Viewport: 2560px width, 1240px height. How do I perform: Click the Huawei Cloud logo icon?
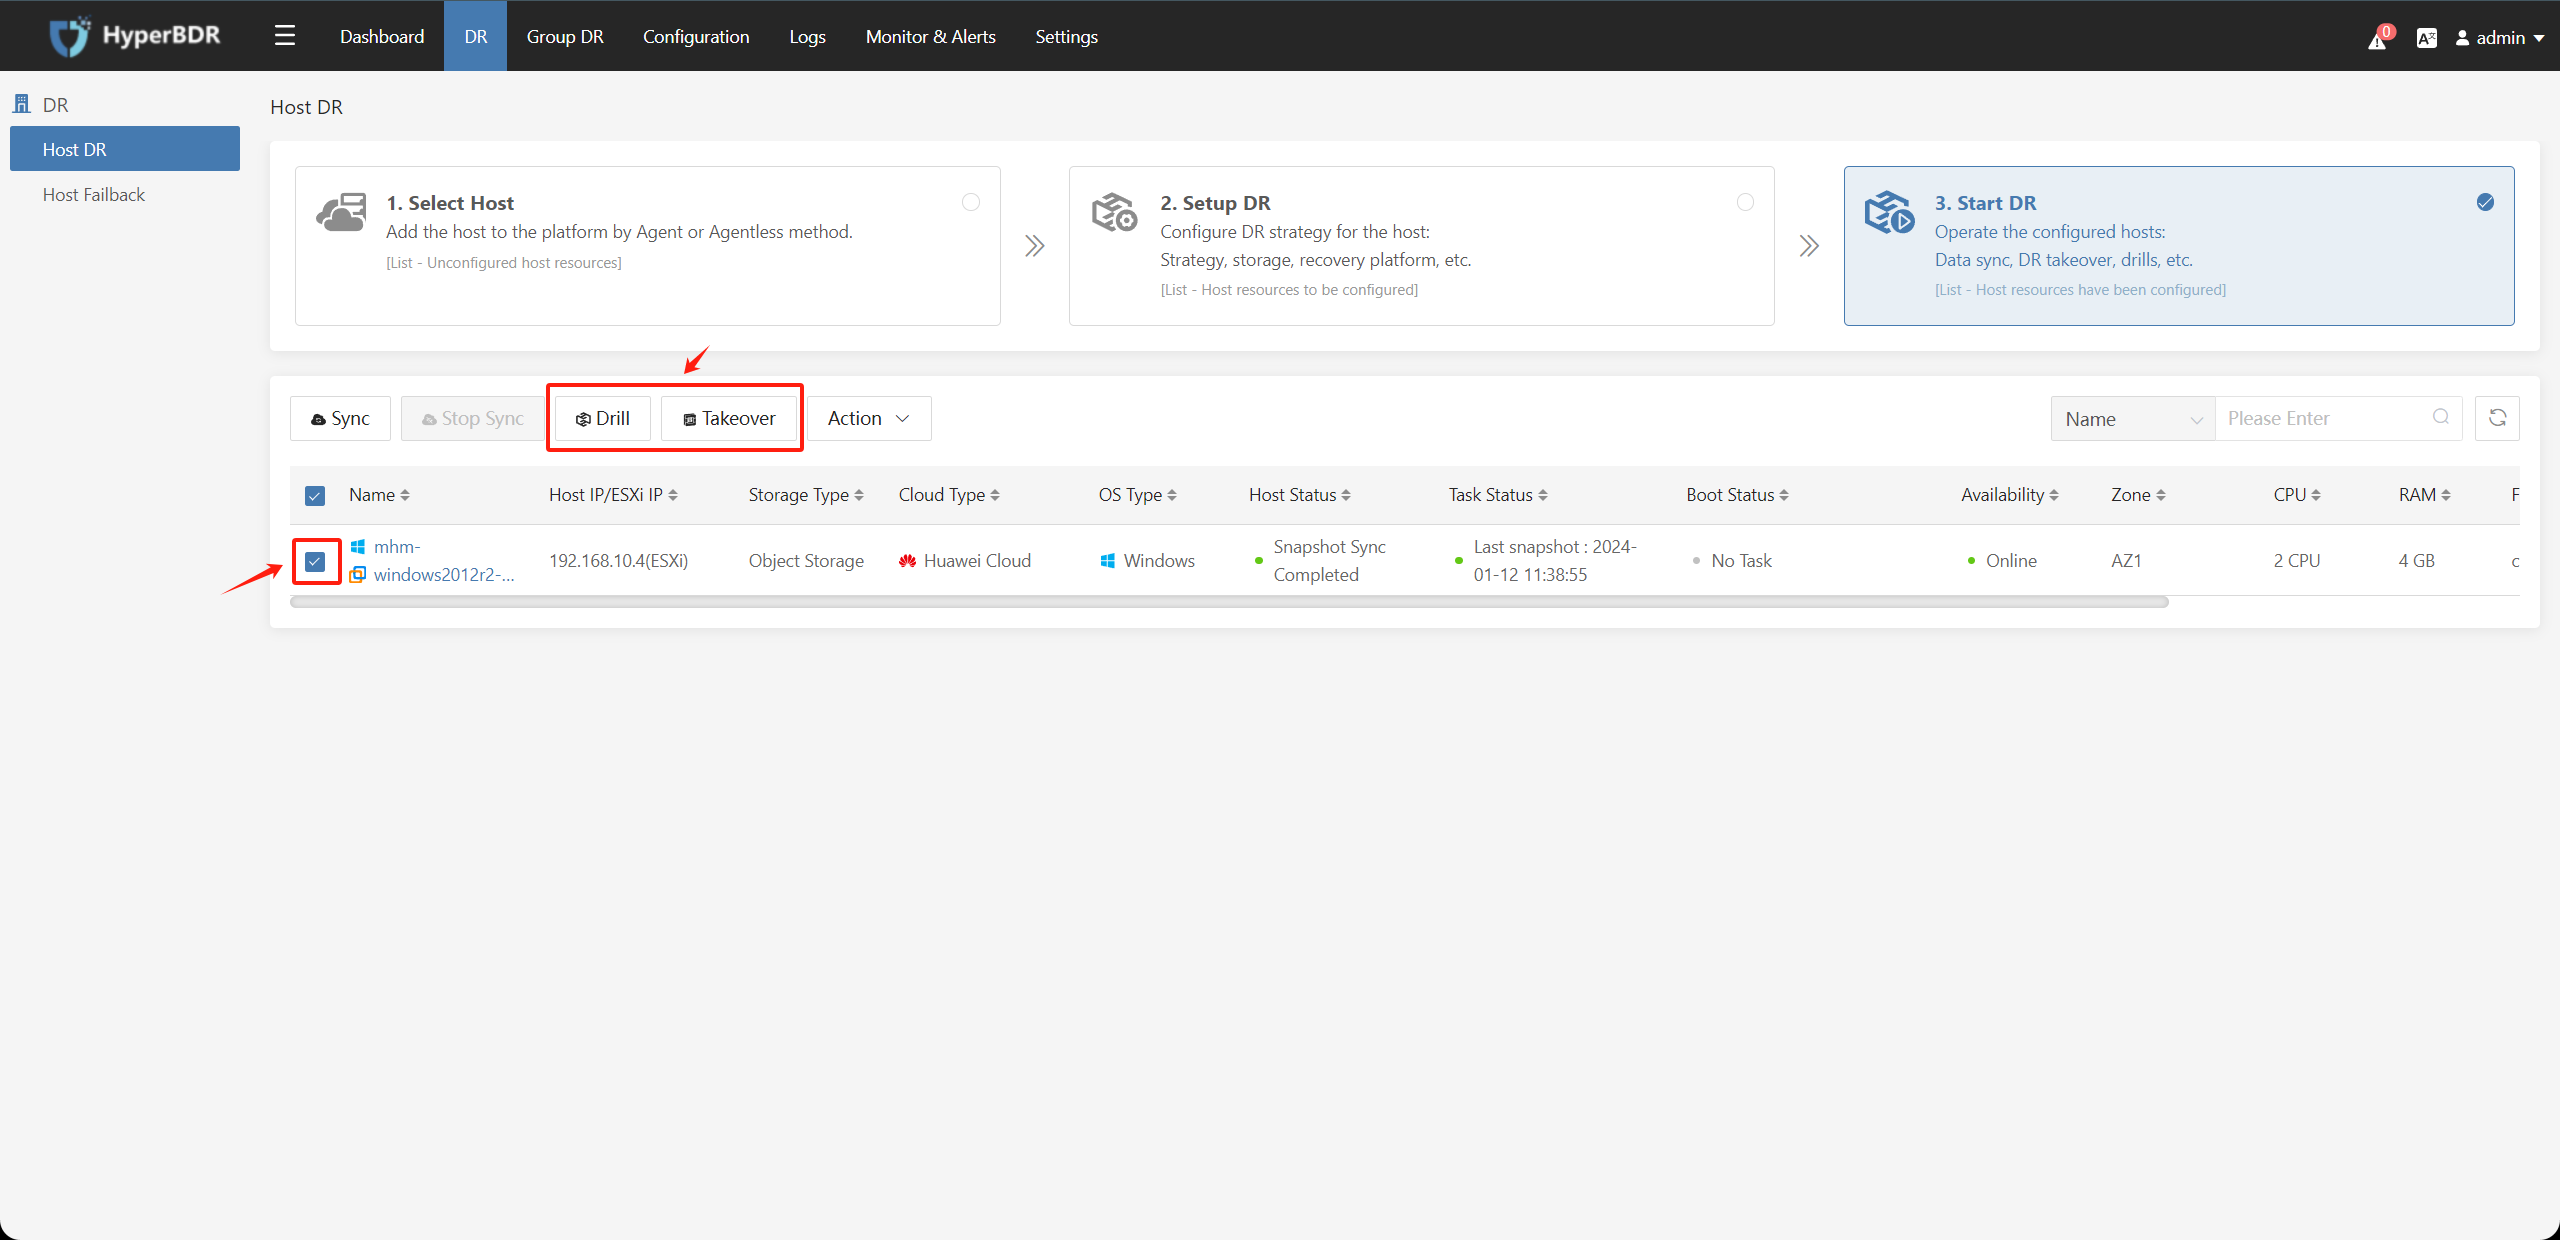908,561
